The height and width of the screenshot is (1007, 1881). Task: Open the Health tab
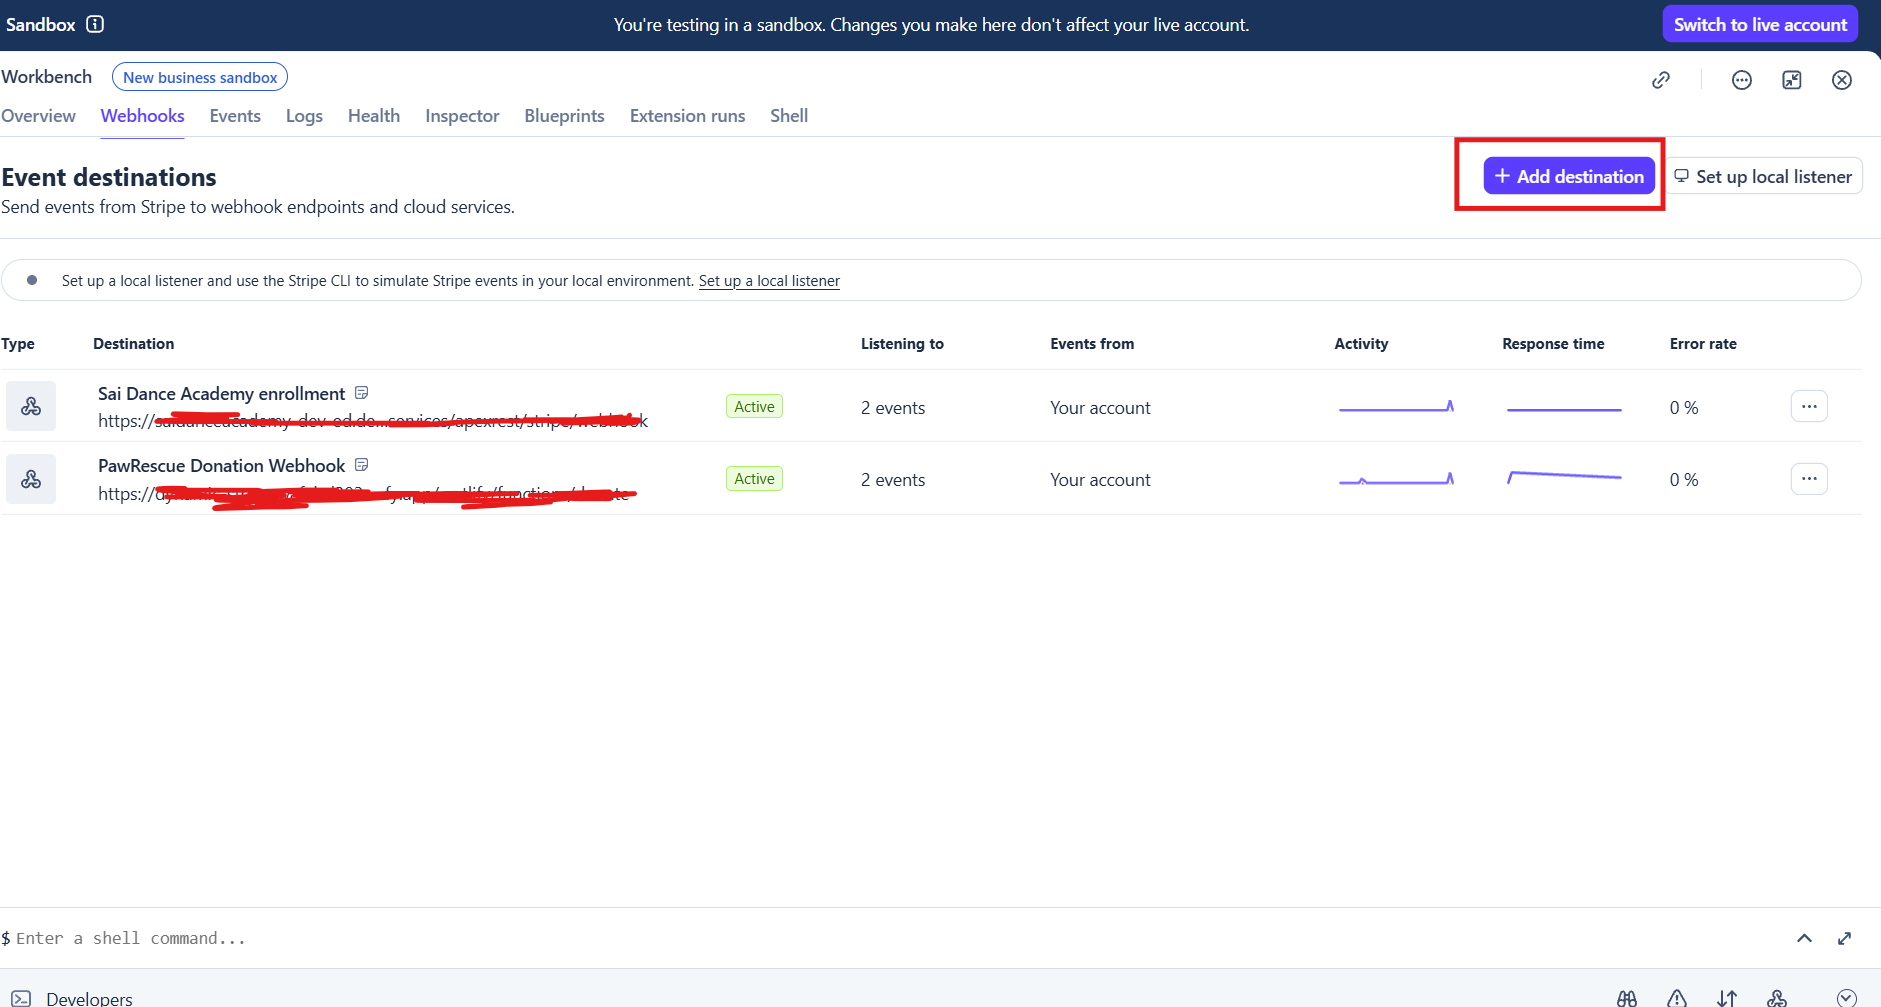(x=374, y=116)
